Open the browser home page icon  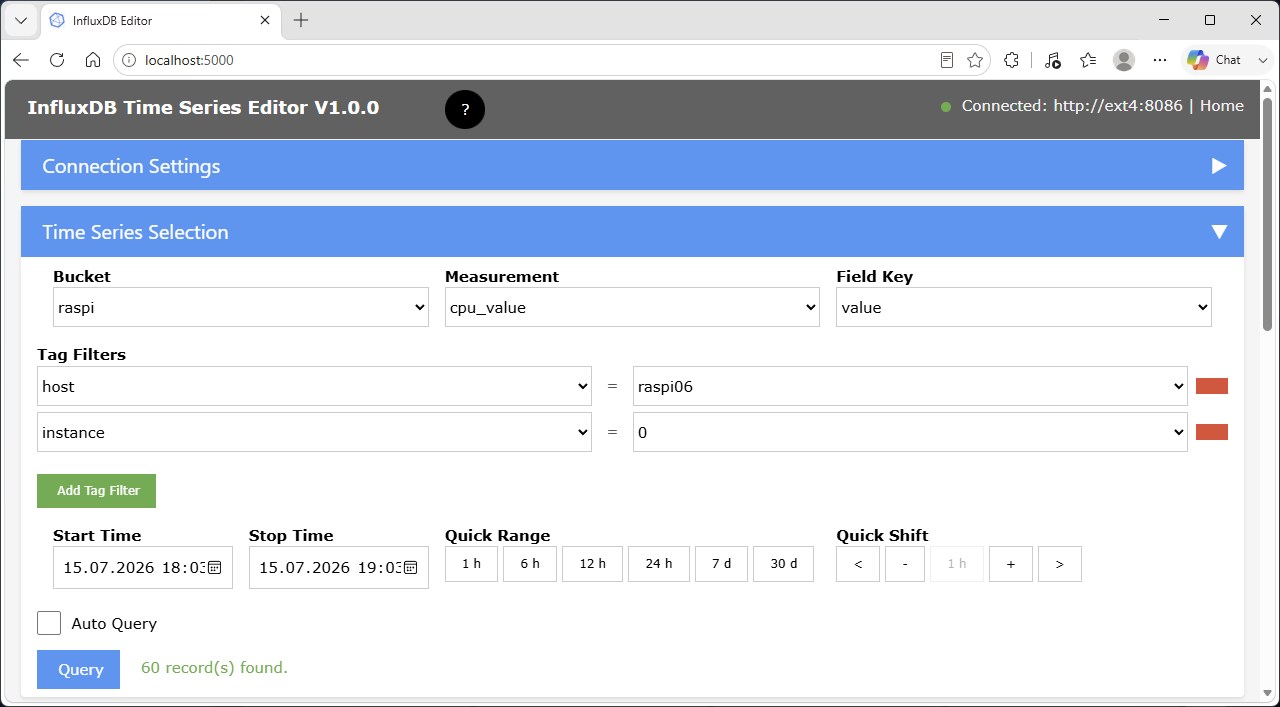(x=93, y=60)
